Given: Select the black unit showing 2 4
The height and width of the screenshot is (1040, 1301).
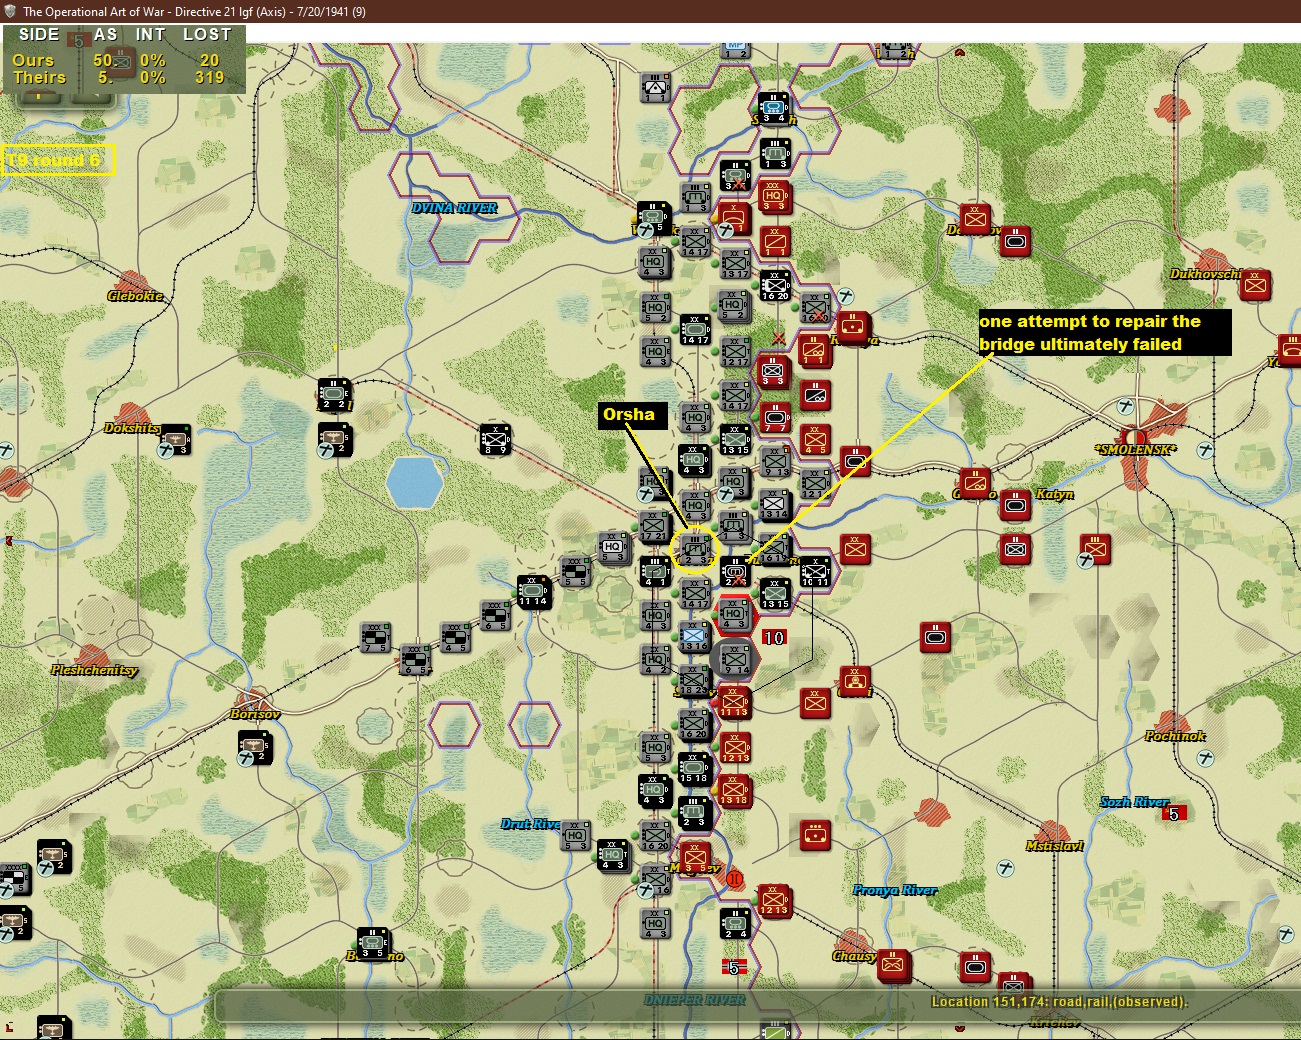Looking at the screenshot, I should [735, 923].
